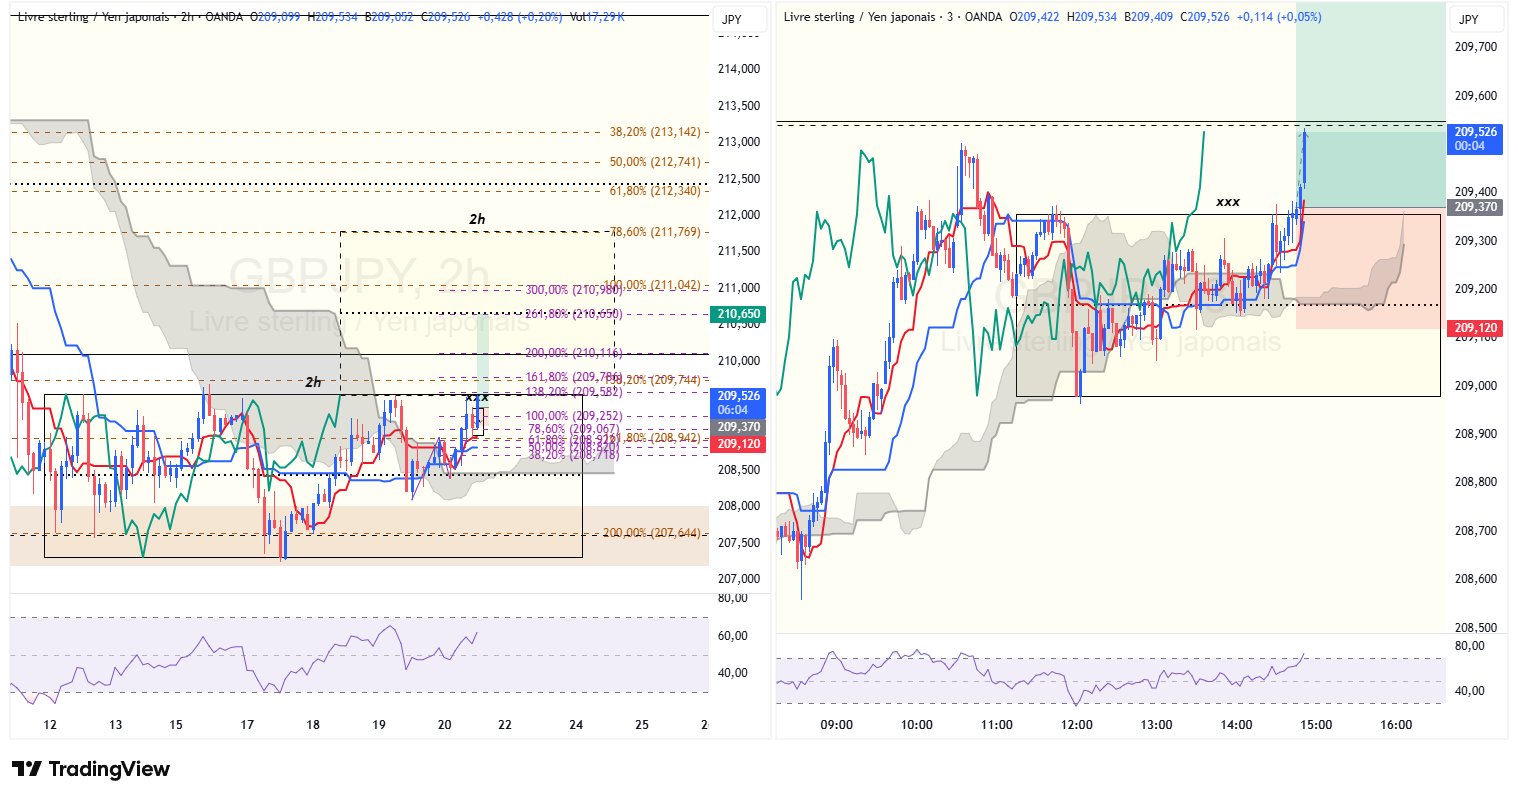Select date 20 on the 2h time axis
This screenshot has width=1518, height=799.
pyautogui.click(x=445, y=725)
